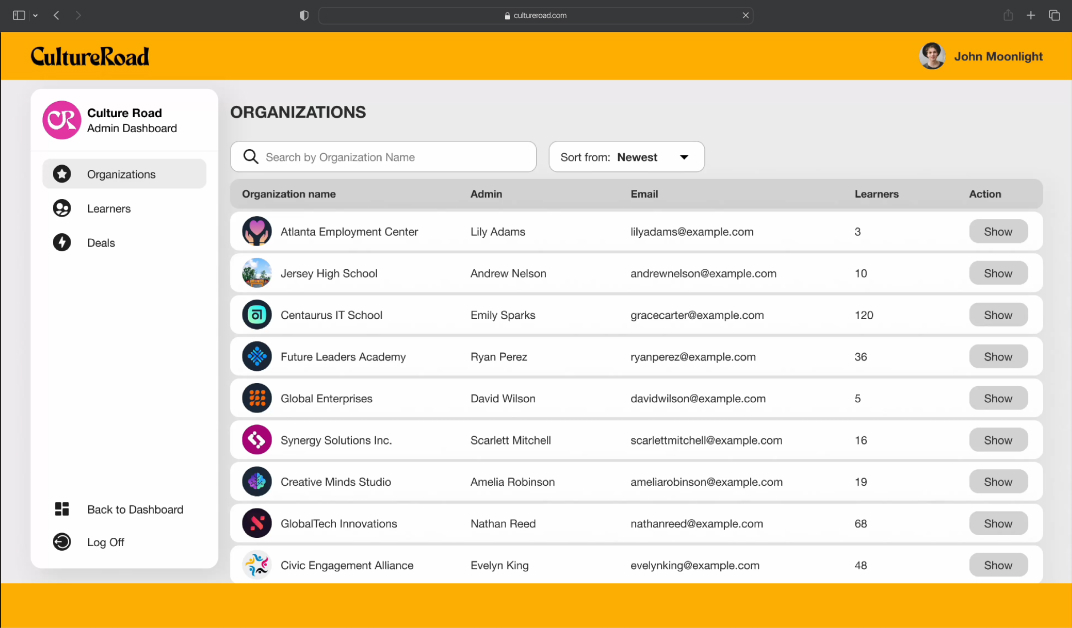
Task: Show Atlanta Employment Center details
Action: point(998,232)
